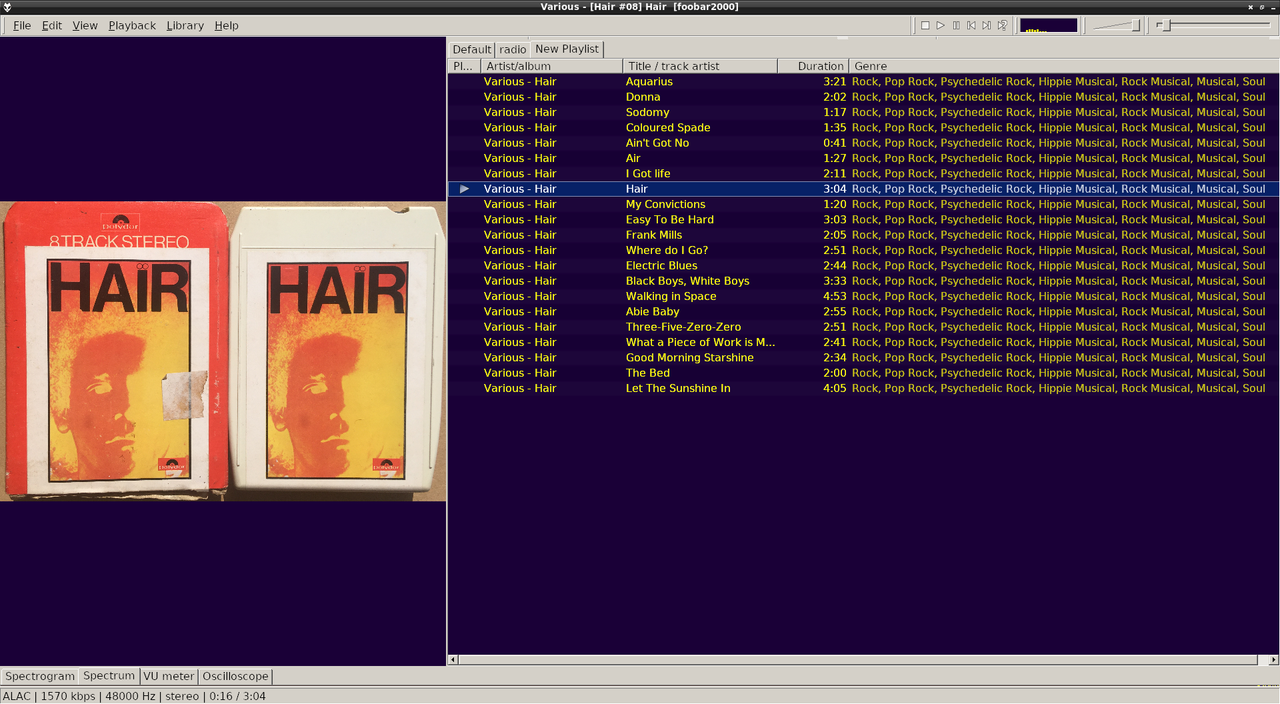Switch to the Spectrogram visualization tab
The image size is (1280, 704).
tap(40, 676)
